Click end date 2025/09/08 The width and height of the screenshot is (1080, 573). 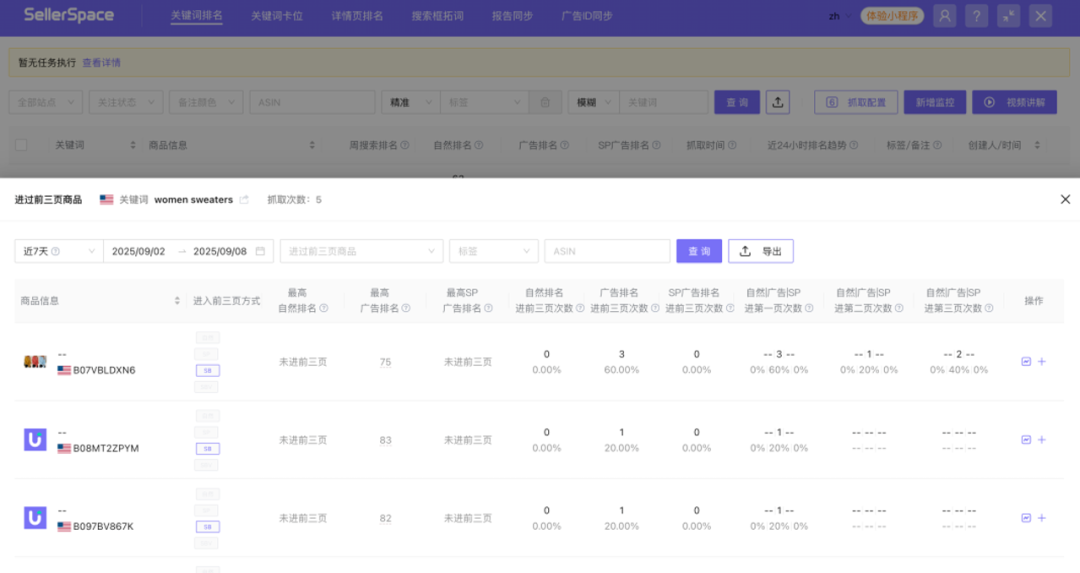pos(220,251)
